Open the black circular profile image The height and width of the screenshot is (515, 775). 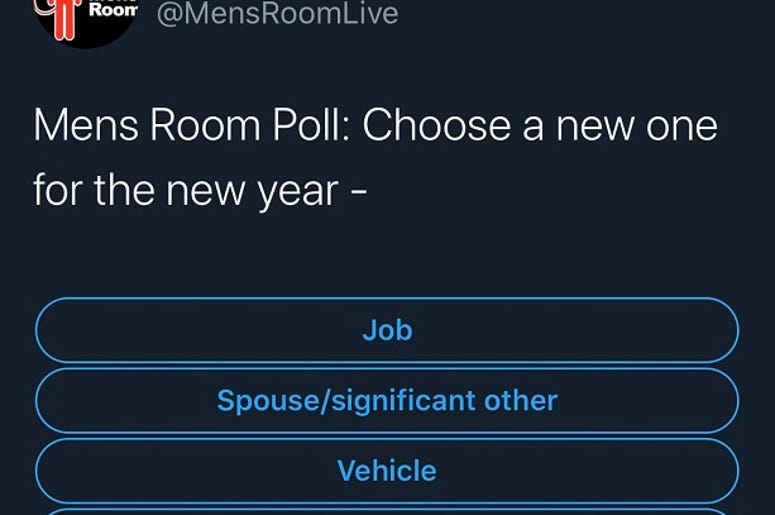pyautogui.click(x=86, y=20)
